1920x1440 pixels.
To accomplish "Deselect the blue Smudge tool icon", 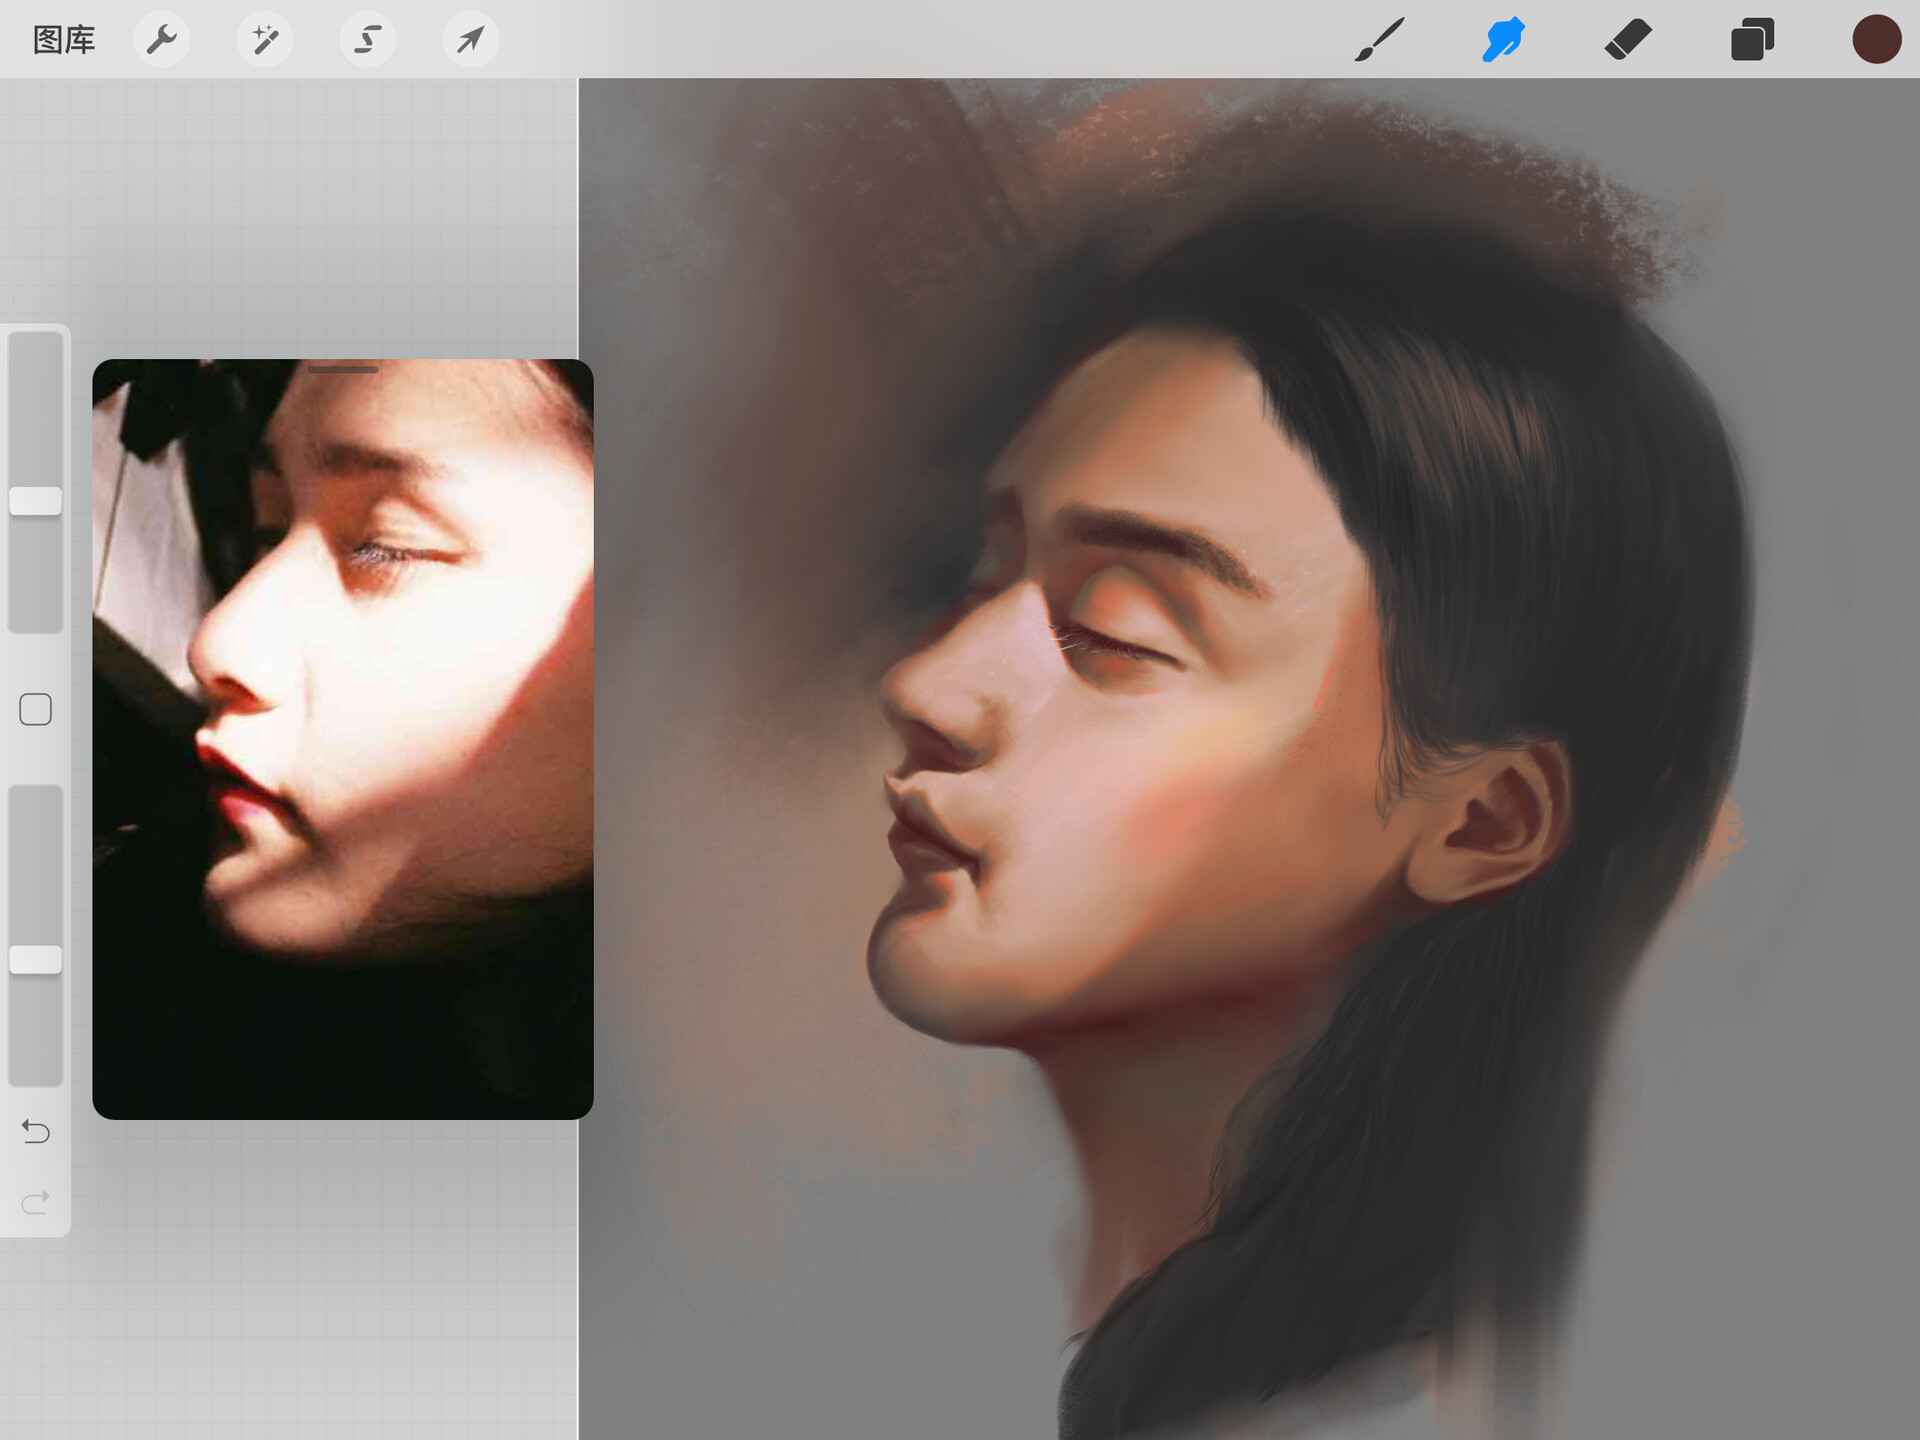I will pos(1503,39).
